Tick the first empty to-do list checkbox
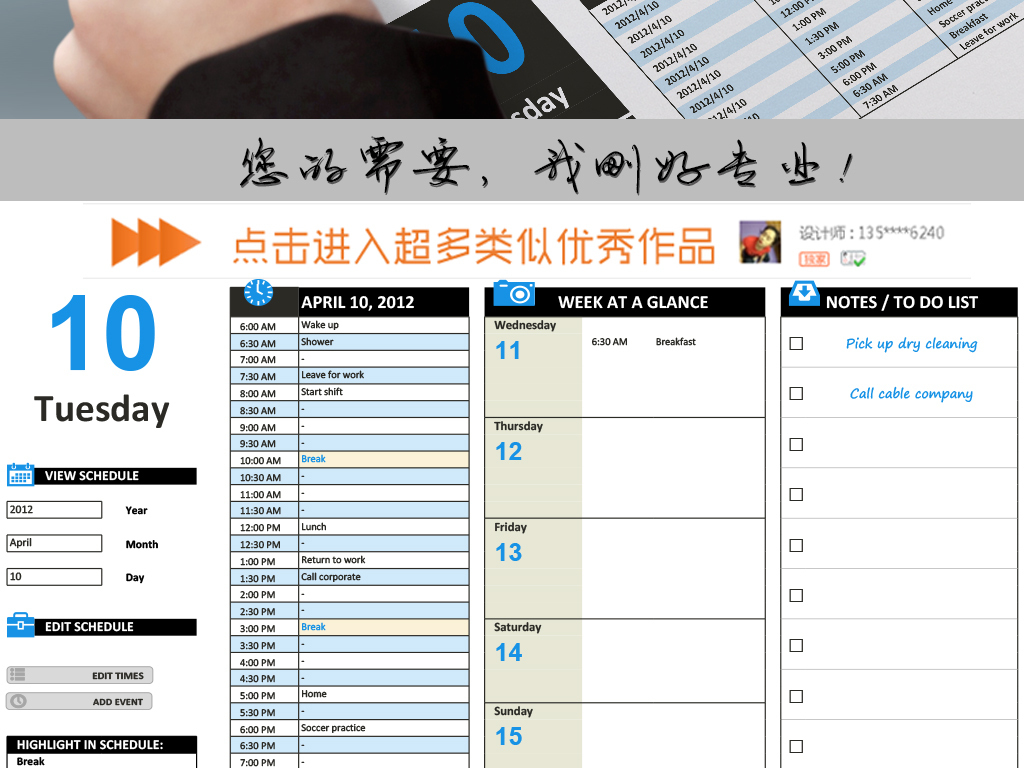Screen dimensions: 1024x768 (x=796, y=444)
